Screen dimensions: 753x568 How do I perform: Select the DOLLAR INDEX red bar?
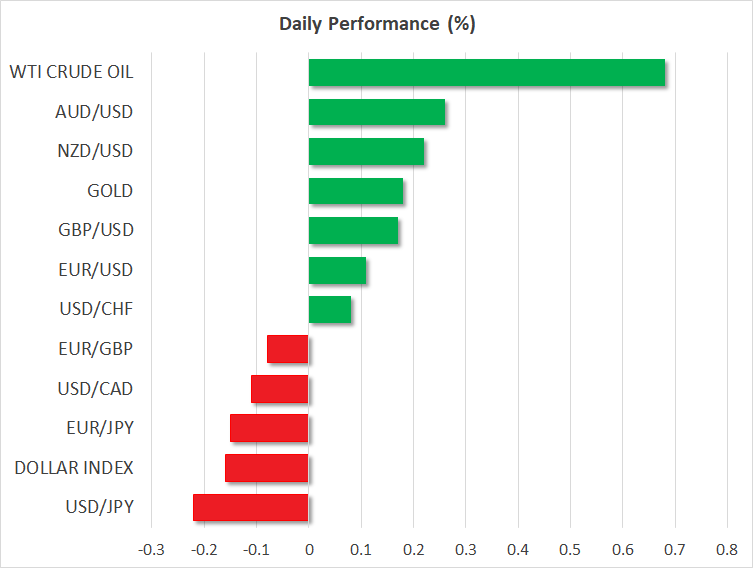[x=266, y=467]
